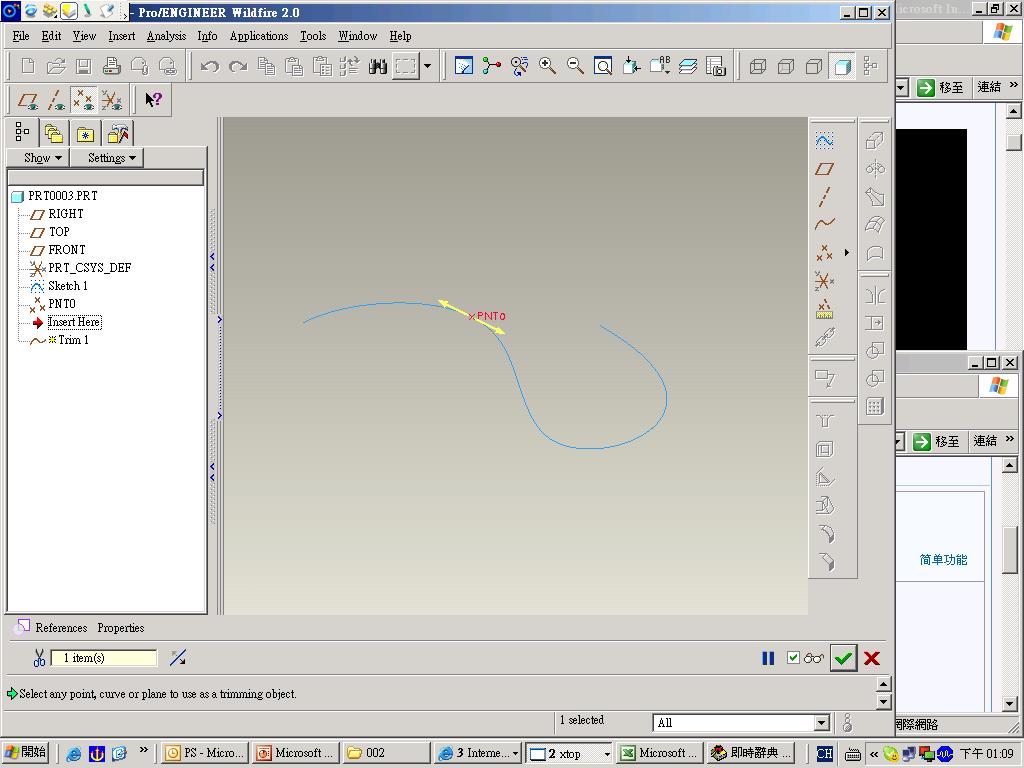Viewport: 1024px width, 768px height.
Task: Click the Undo arrow icon
Action: click(210, 66)
